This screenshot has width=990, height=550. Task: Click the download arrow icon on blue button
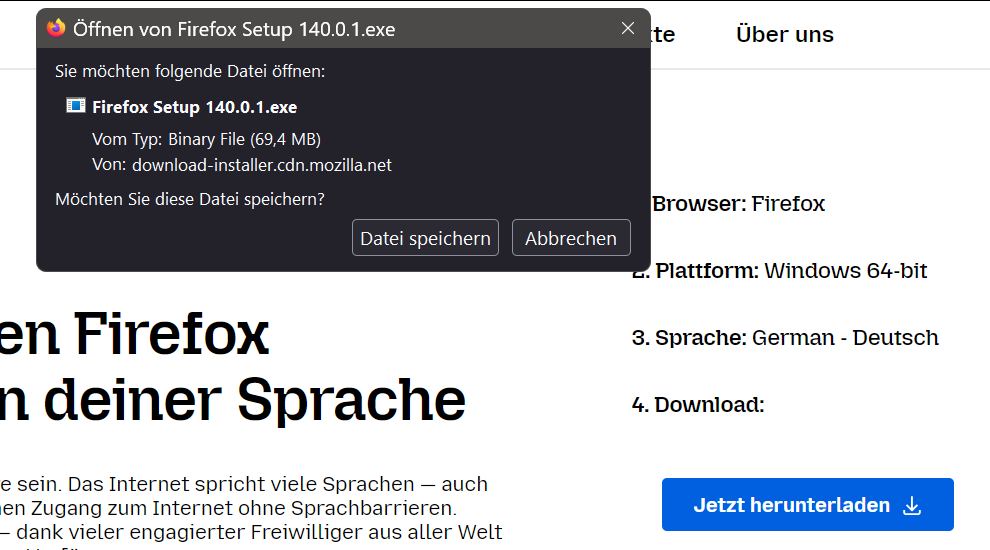[912, 506]
